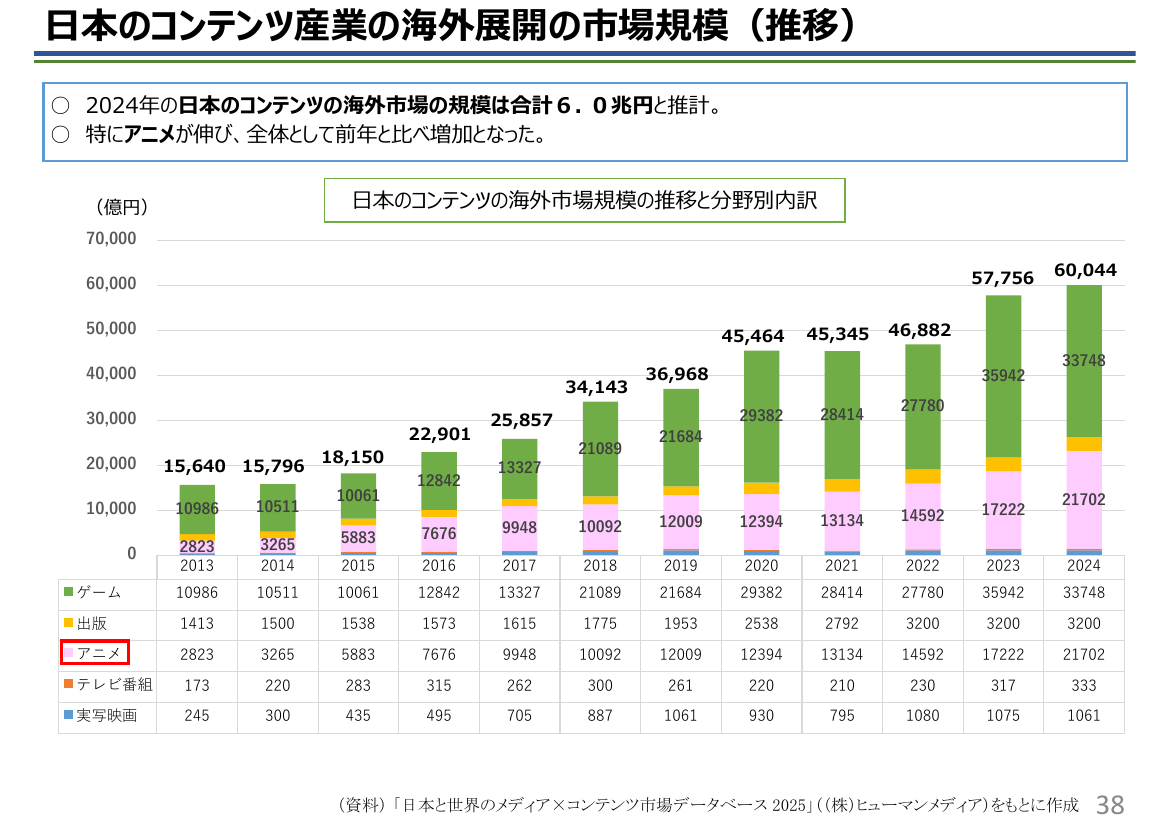Image resolution: width=1170 pixels, height=827 pixels.
Task: Click the slide heading 日本のコンテンツ産業の海外展開の市場規模
Action: (387, 25)
